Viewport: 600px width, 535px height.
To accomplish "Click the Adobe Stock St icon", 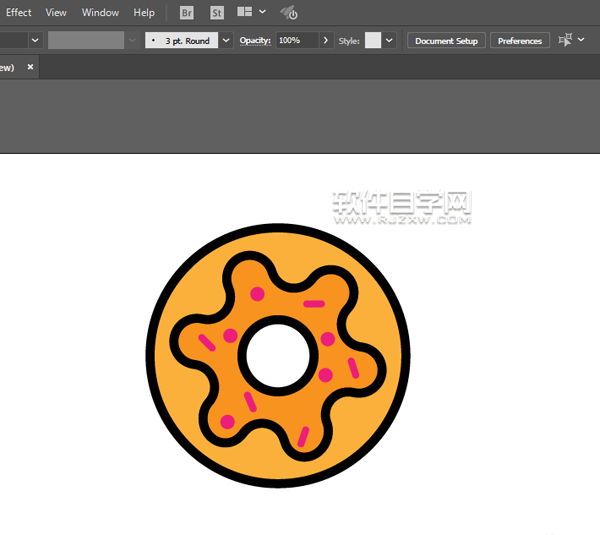I will [x=218, y=13].
